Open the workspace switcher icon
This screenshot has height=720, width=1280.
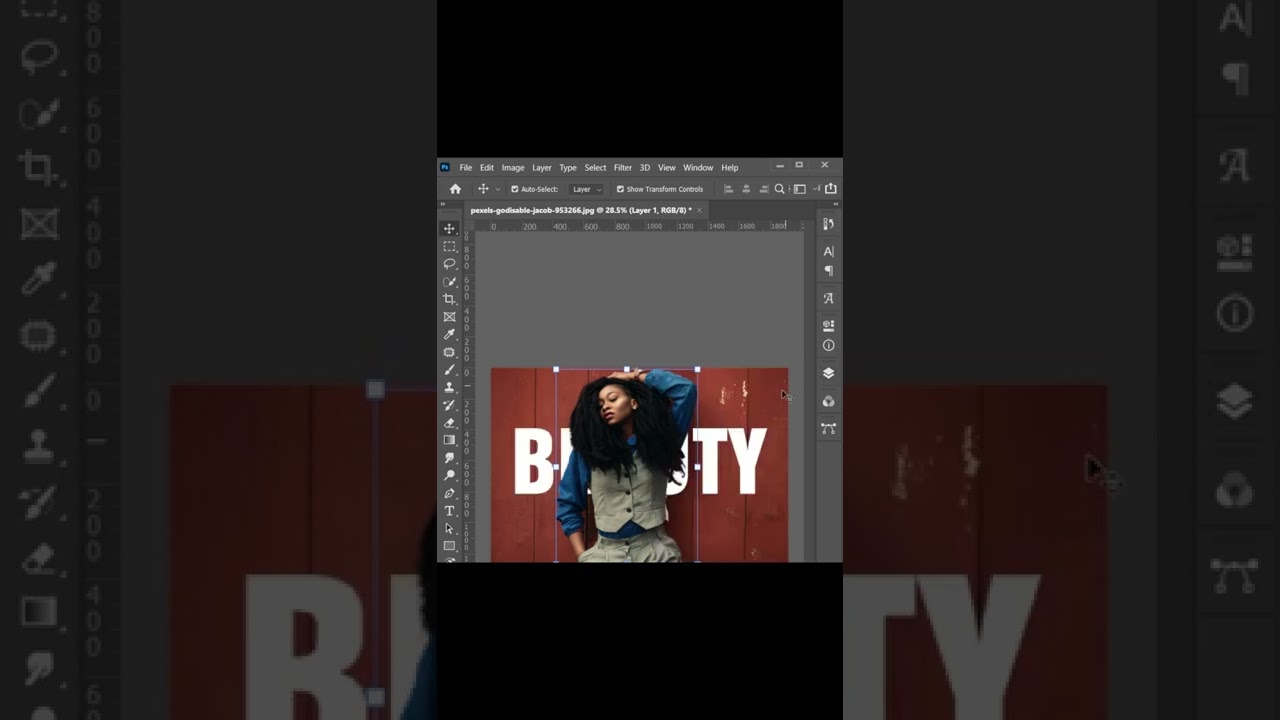(801, 189)
